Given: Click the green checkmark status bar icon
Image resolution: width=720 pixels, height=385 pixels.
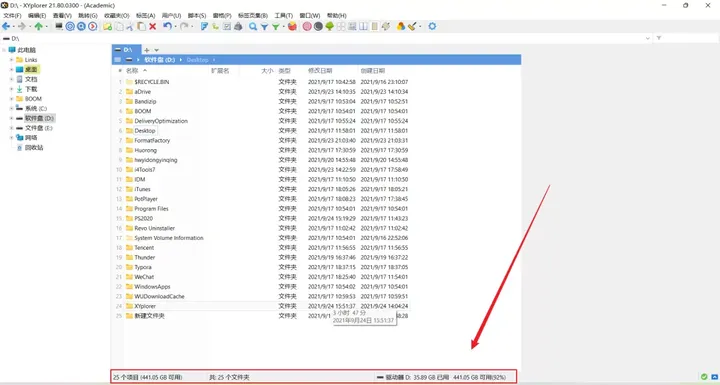Looking at the screenshot, I should click(x=704, y=377).
